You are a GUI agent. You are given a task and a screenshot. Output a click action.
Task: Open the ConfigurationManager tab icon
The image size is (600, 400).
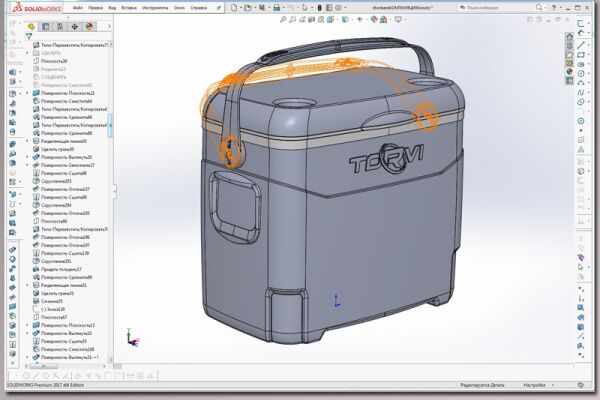(60, 26)
